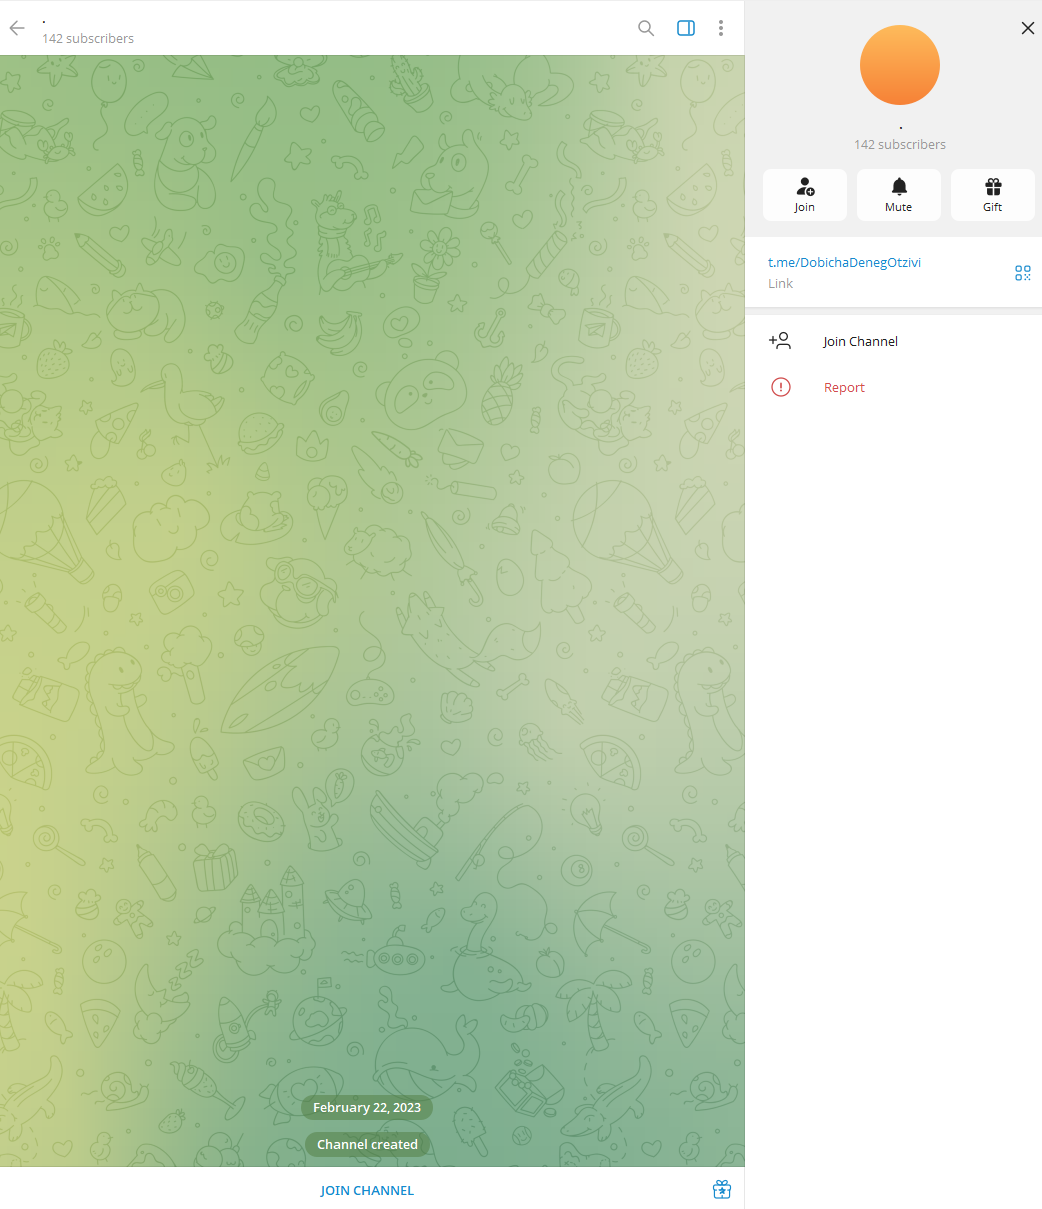
Task: Open the t.me/DobichaDenegOtzivi link
Action: [844, 262]
